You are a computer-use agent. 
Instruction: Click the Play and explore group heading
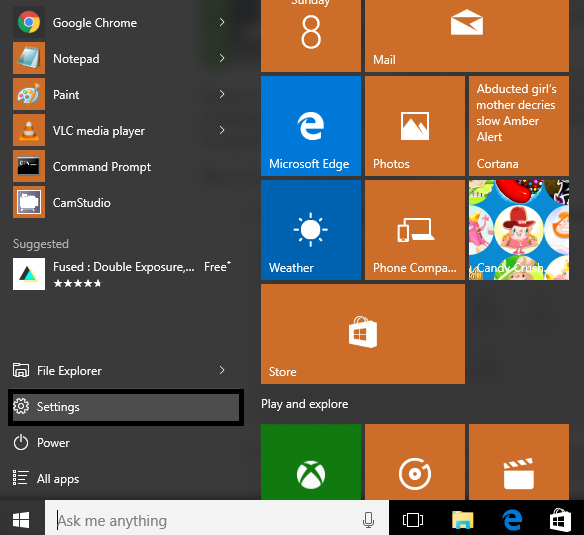[305, 404]
